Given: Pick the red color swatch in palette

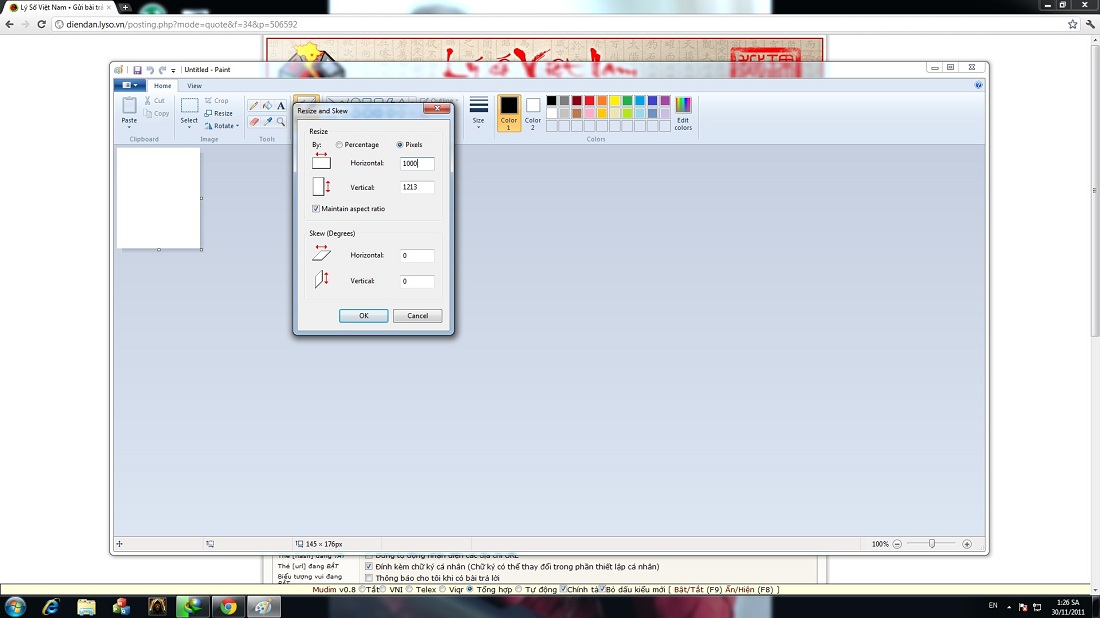Looking at the screenshot, I should pyautogui.click(x=590, y=101).
